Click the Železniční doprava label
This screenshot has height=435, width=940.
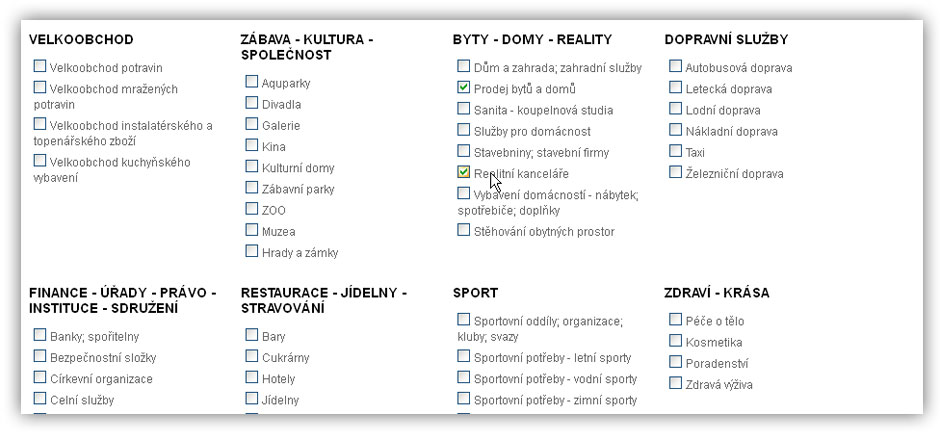734,174
